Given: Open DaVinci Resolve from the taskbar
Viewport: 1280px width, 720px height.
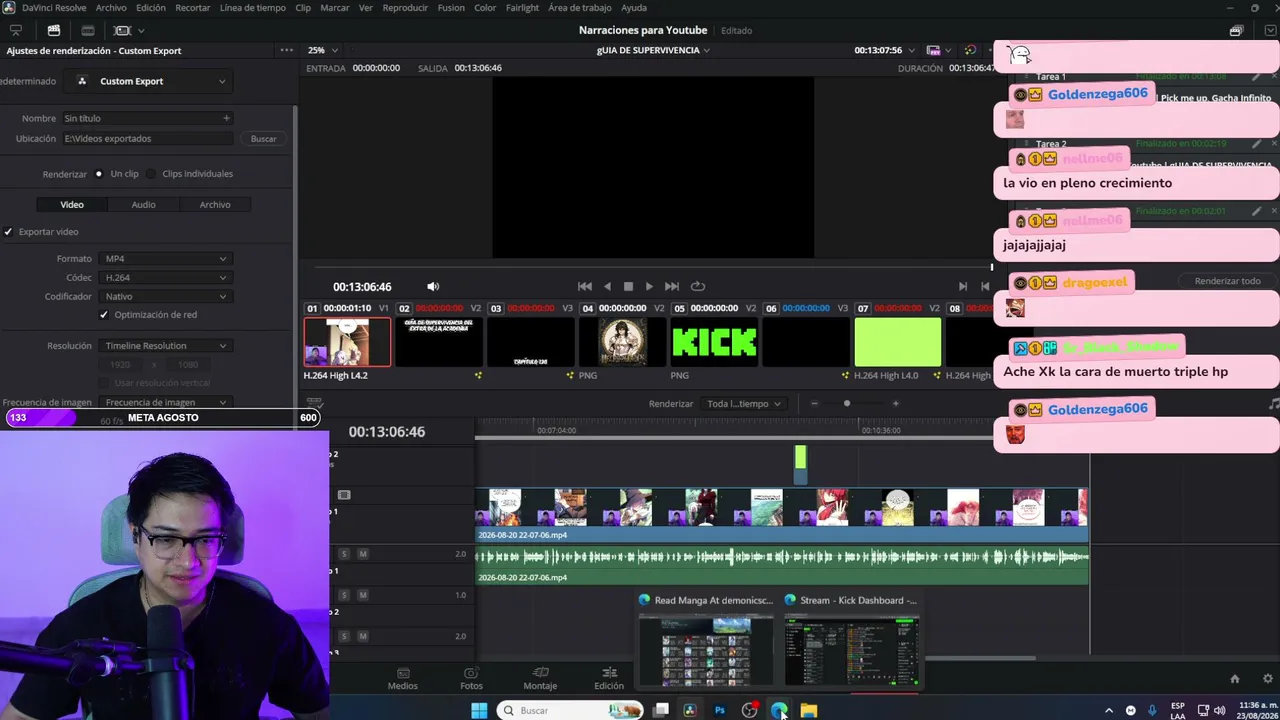Looking at the screenshot, I should (x=690, y=710).
